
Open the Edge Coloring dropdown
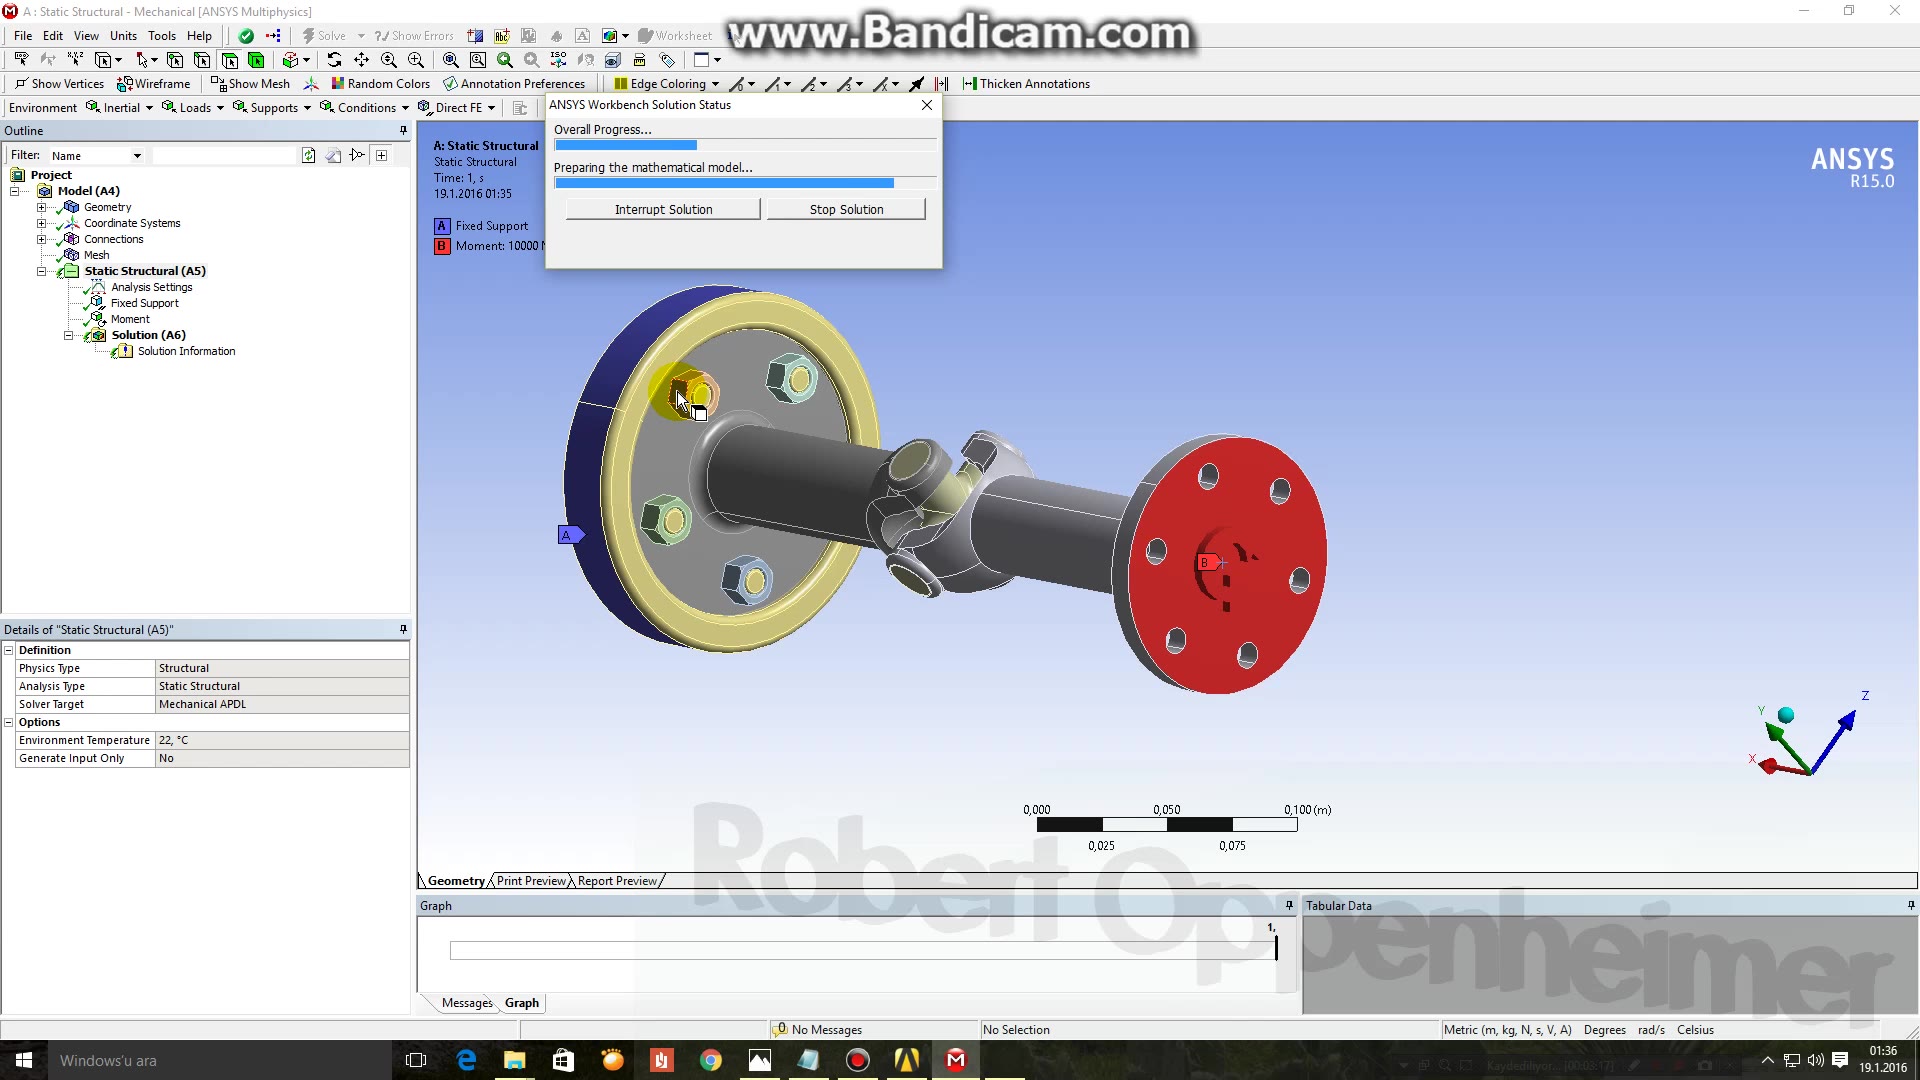coord(667,84)
